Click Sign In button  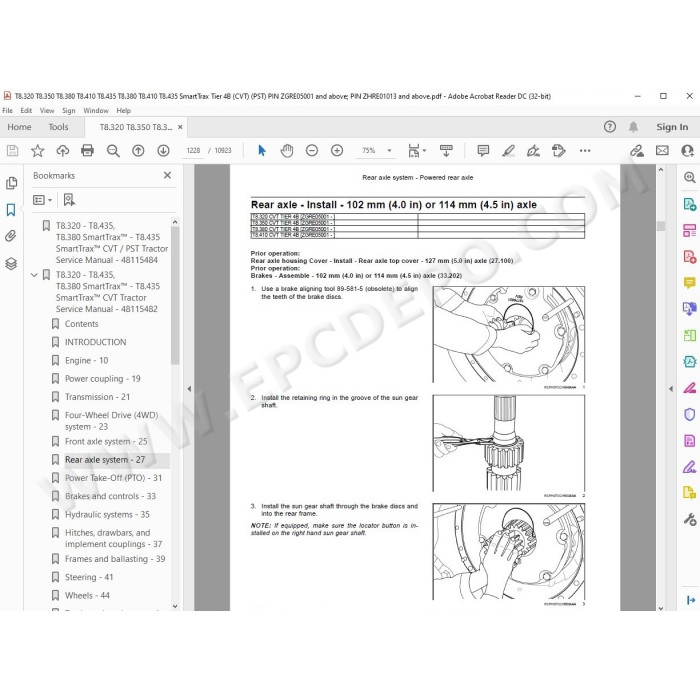672,127
